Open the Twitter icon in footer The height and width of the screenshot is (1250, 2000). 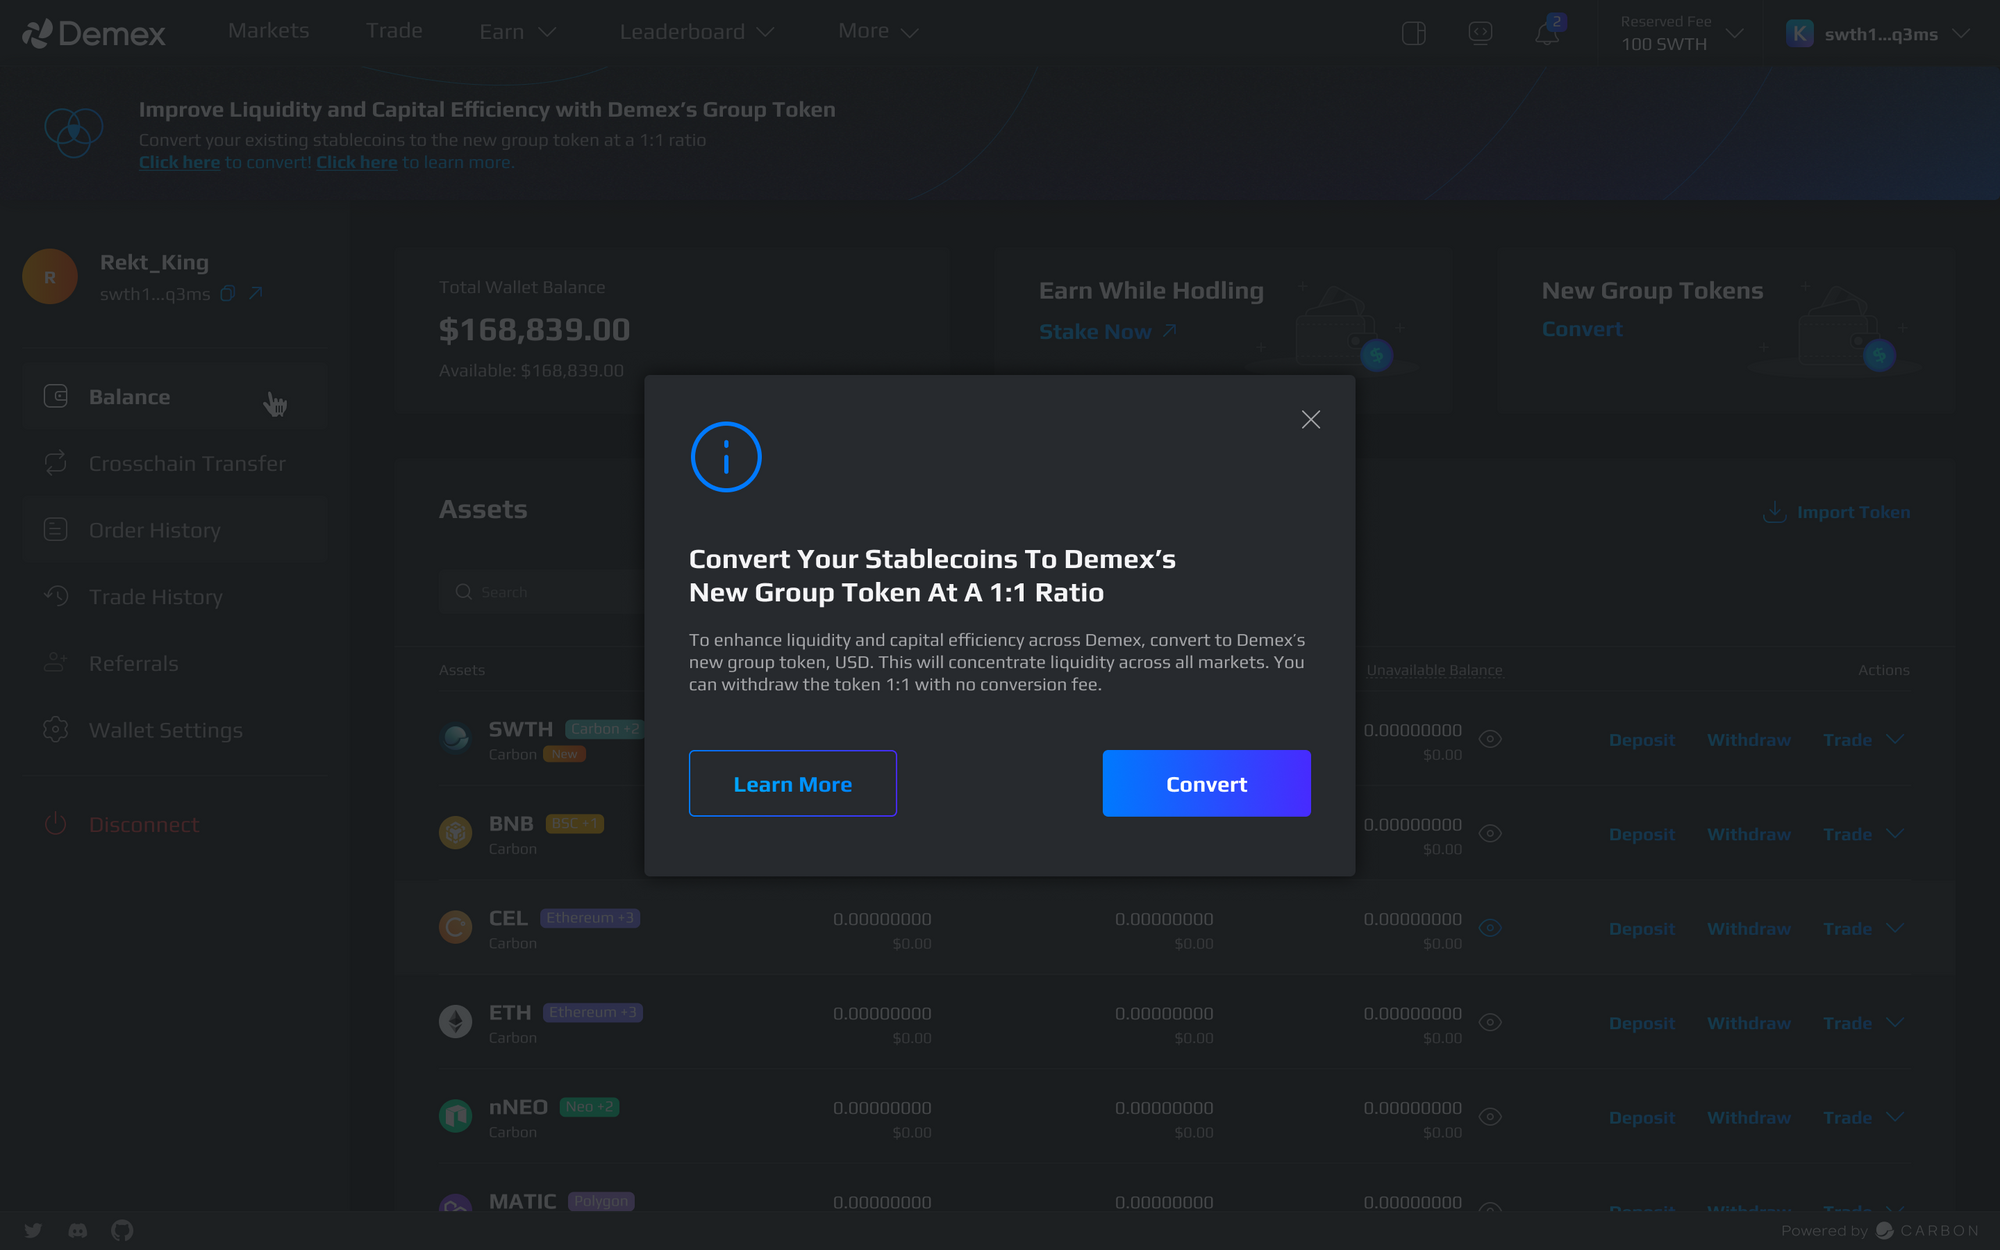click(x=33, y=1230)
